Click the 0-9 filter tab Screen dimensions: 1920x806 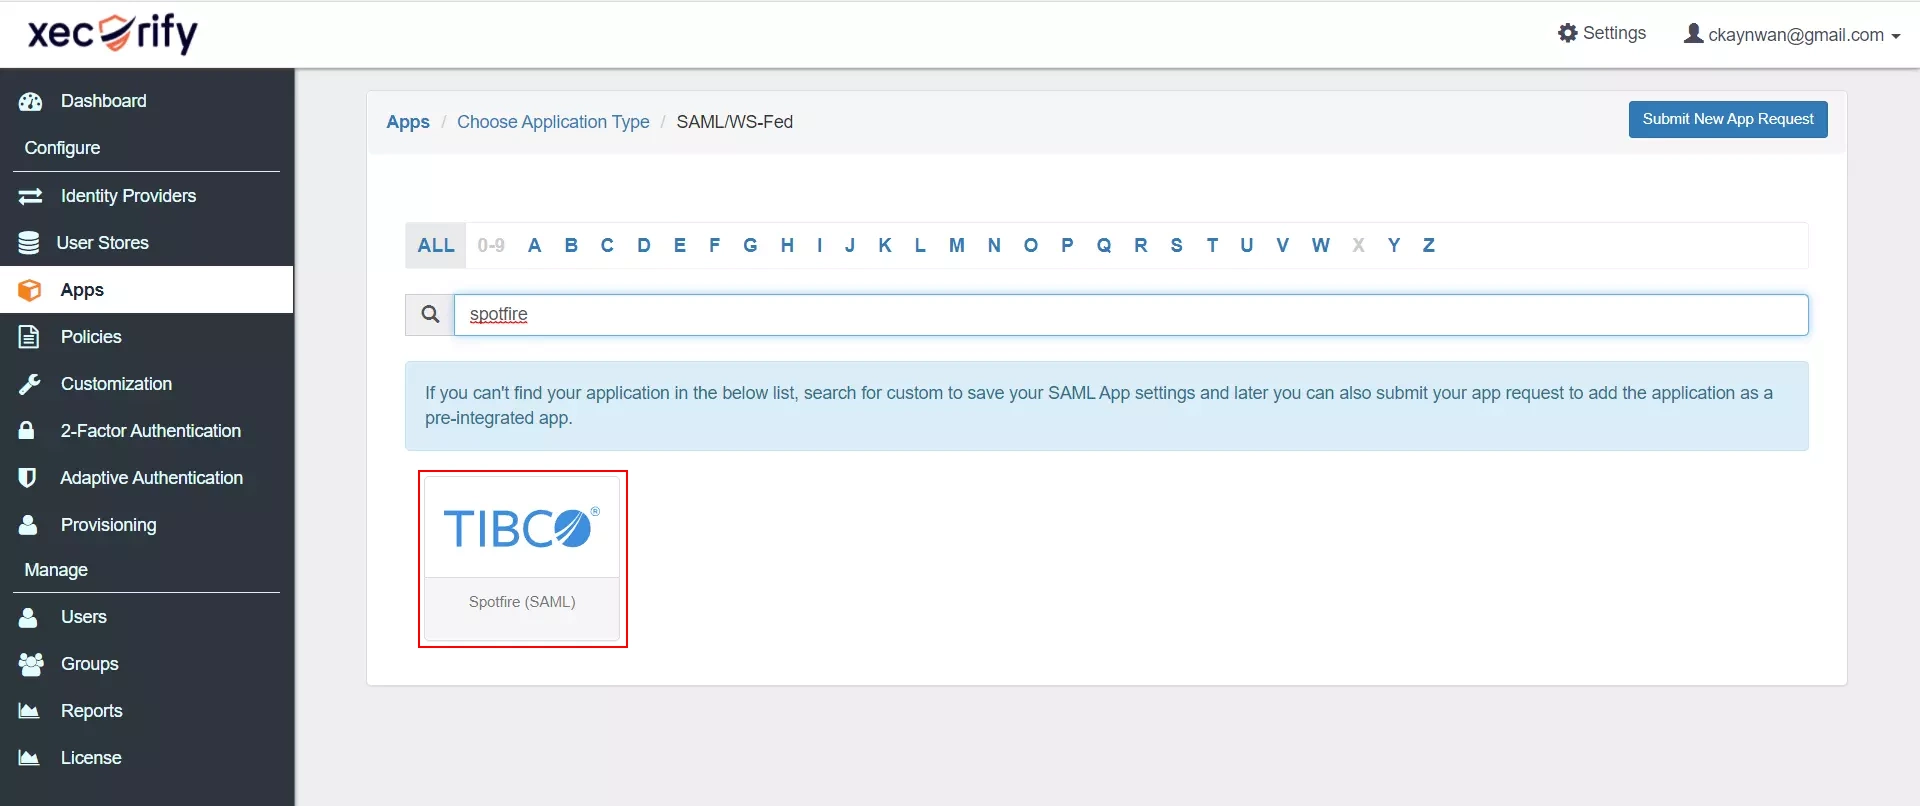[x=491, y=246]
